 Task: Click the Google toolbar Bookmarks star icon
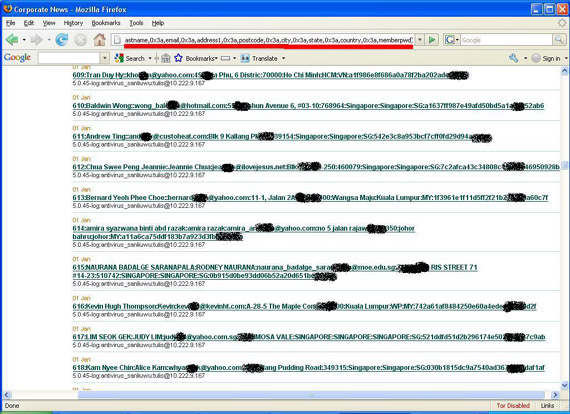click(178, 58)
